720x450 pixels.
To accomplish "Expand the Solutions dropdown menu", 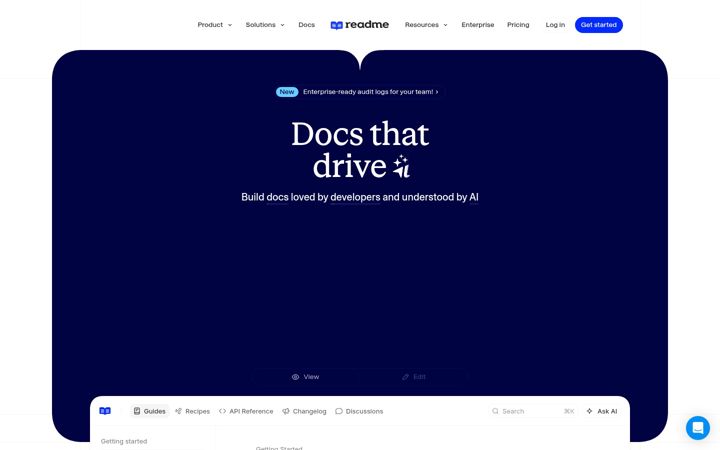I will pyautogui.click(x=265, y=25).
